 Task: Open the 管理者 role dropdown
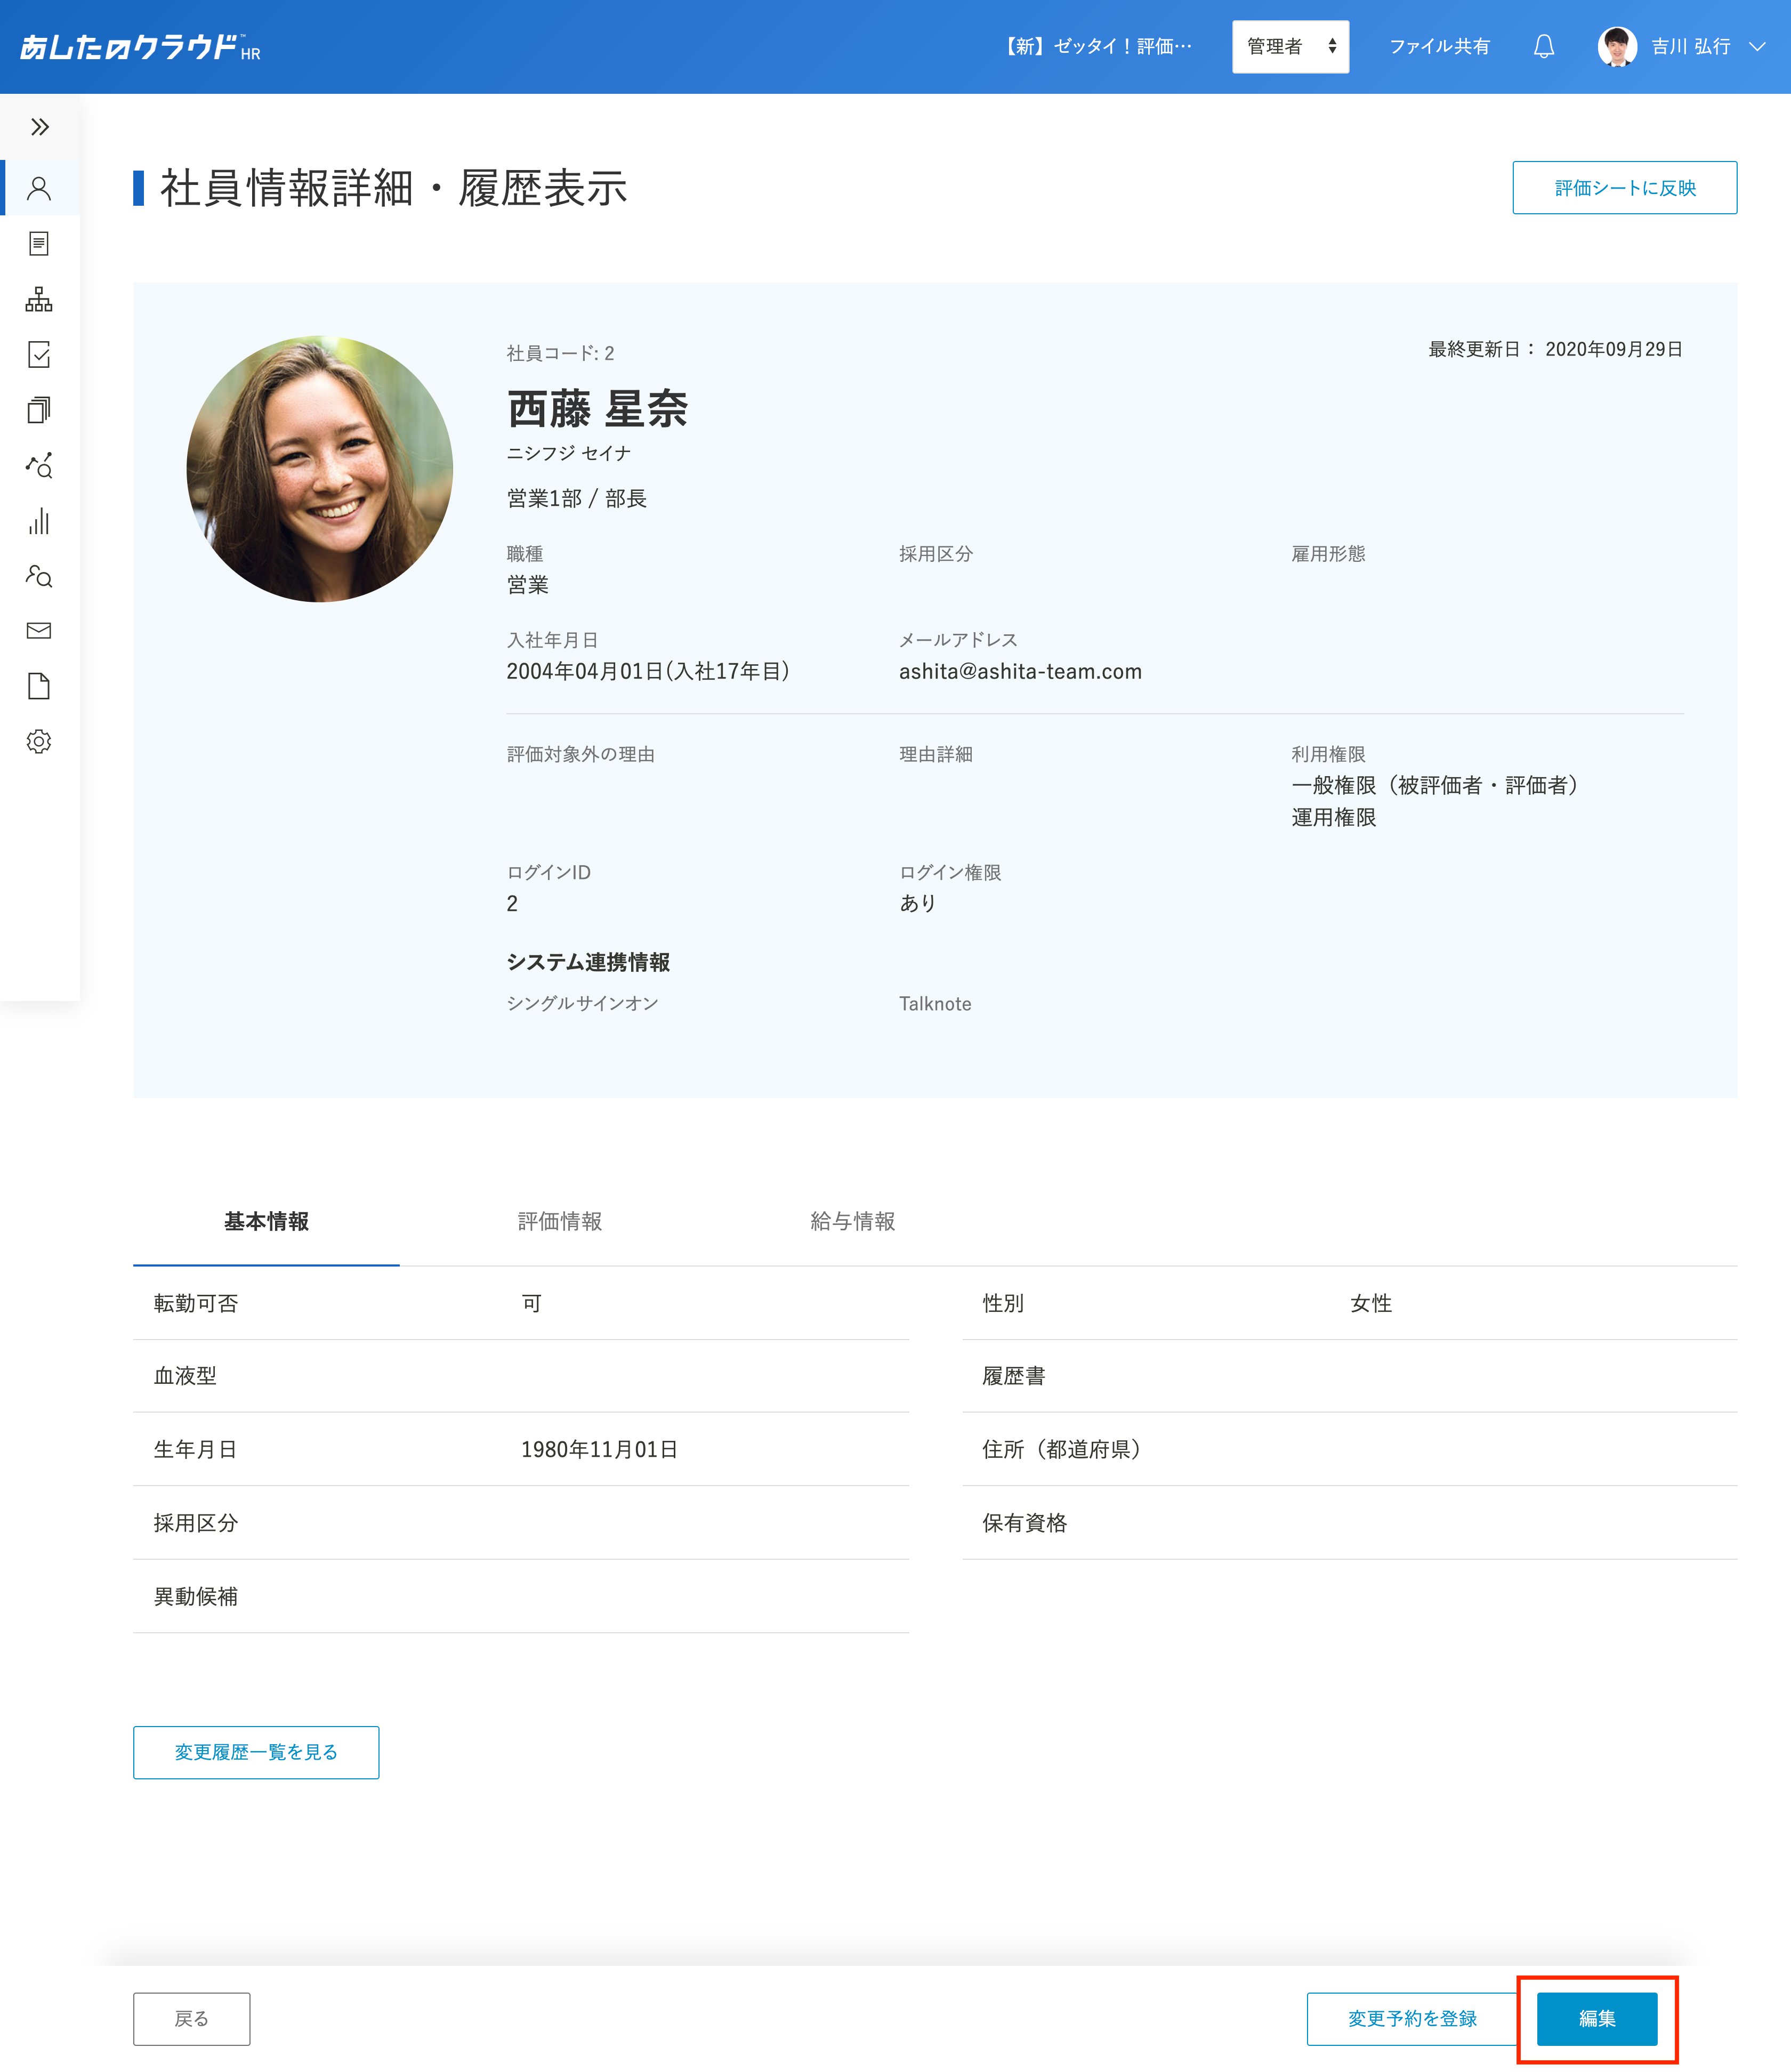tap(1290, 46)
